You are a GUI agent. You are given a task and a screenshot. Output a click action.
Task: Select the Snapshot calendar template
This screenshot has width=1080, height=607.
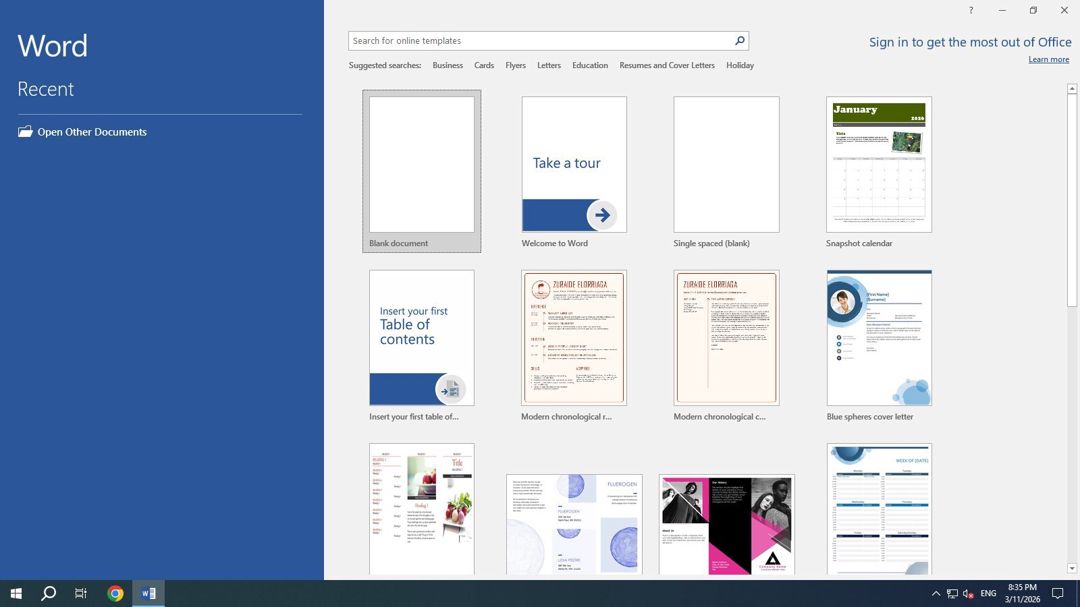[879, 164]
